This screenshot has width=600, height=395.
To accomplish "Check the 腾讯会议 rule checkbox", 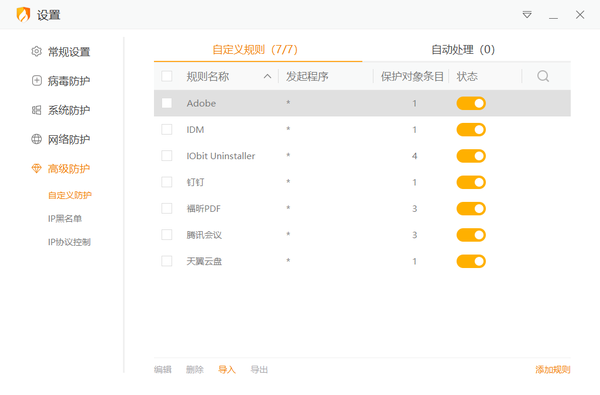I will [x=166, y=235].
